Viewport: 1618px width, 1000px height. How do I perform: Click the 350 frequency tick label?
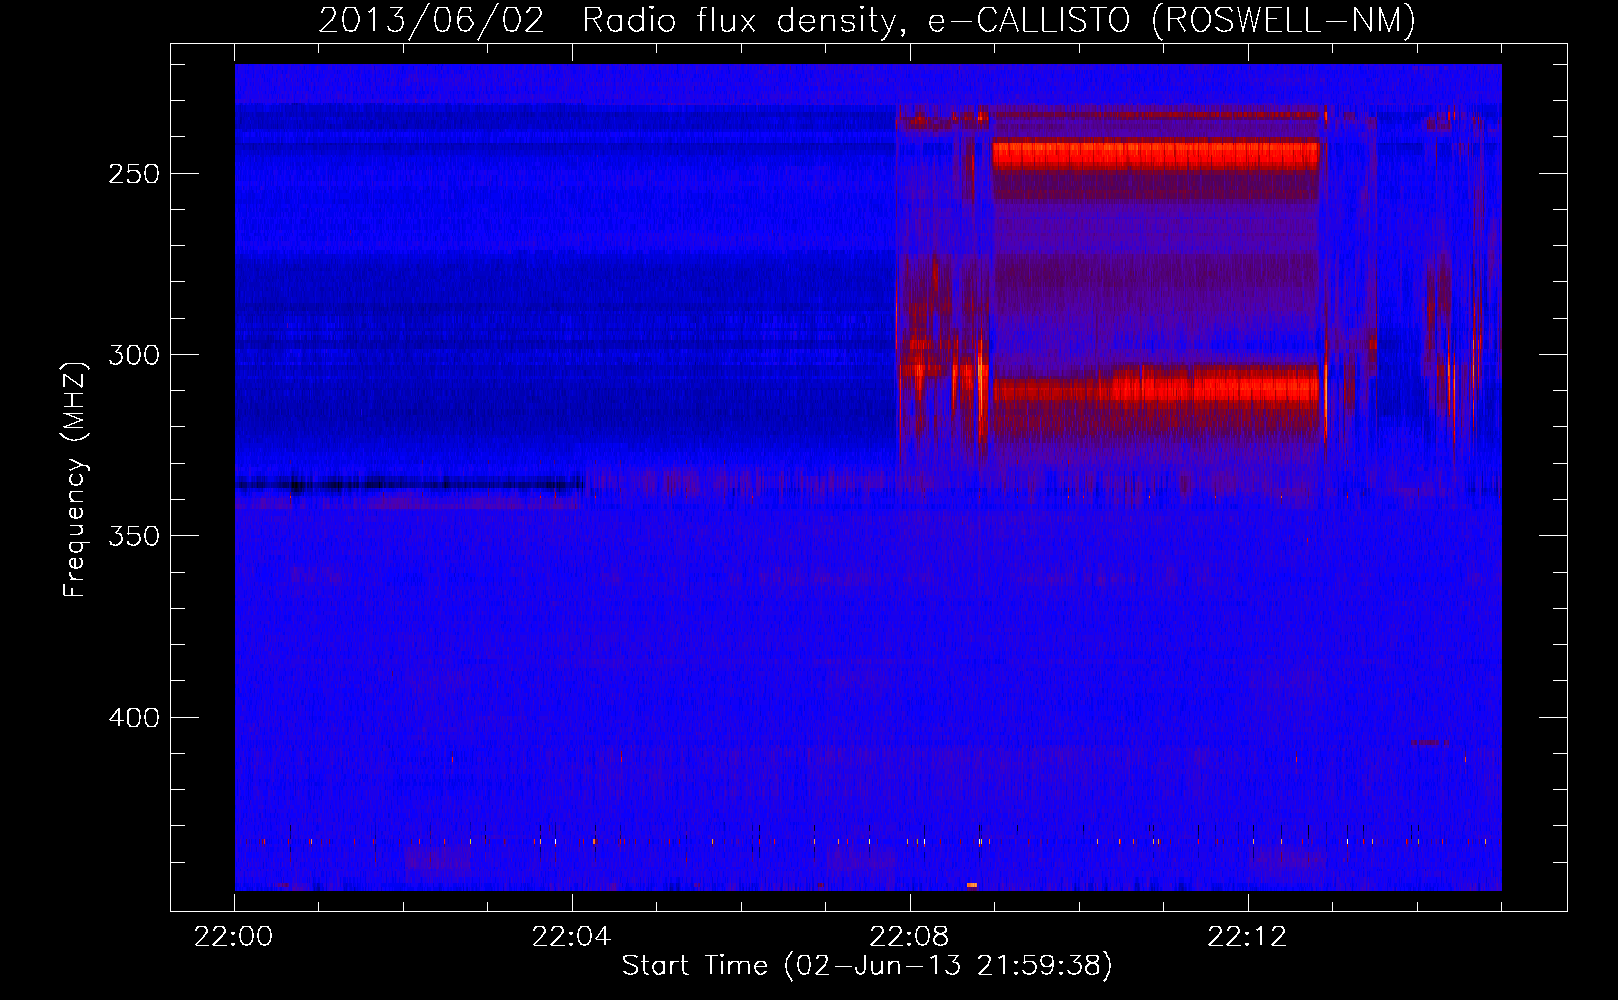(134, 536)
